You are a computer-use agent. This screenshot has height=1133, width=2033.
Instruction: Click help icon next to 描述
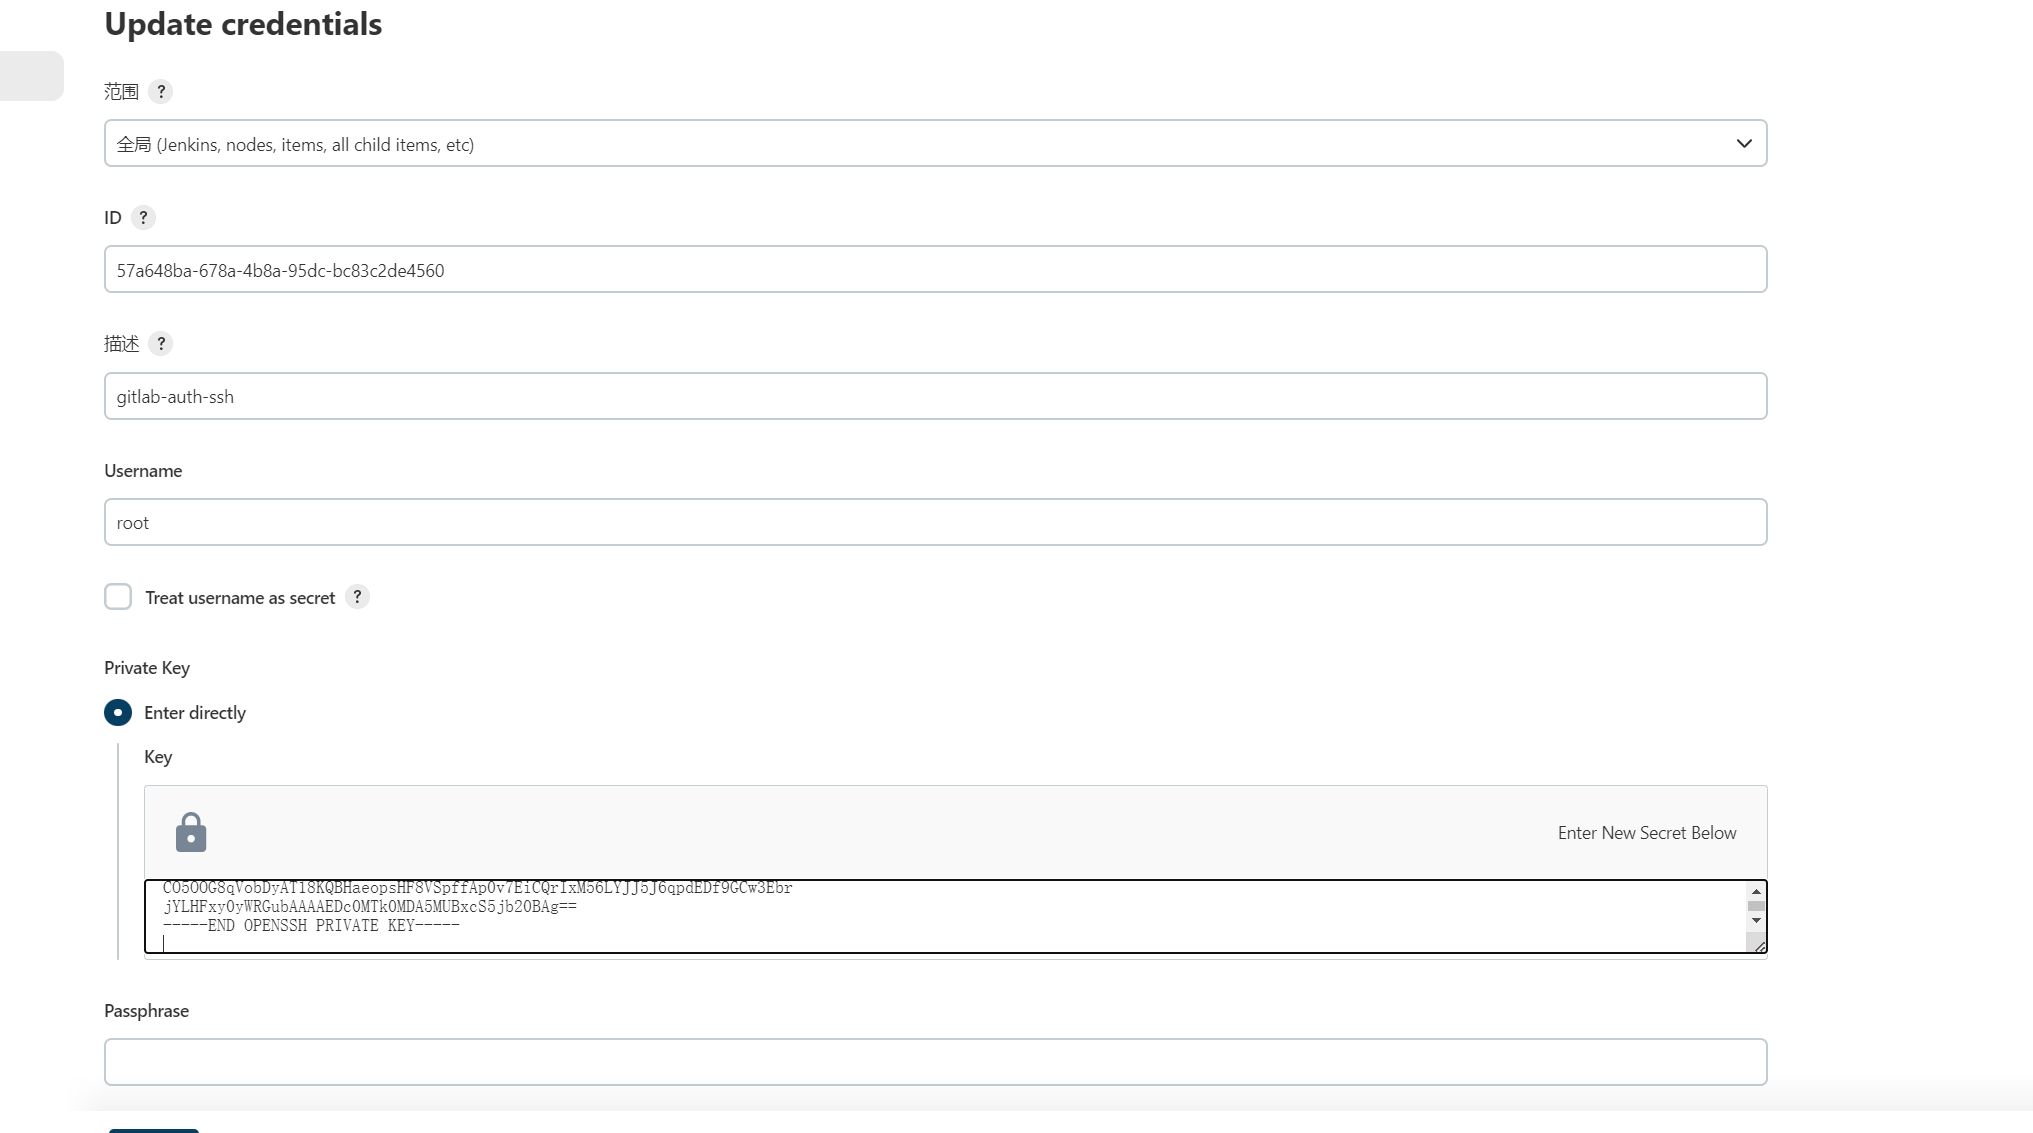160,344
